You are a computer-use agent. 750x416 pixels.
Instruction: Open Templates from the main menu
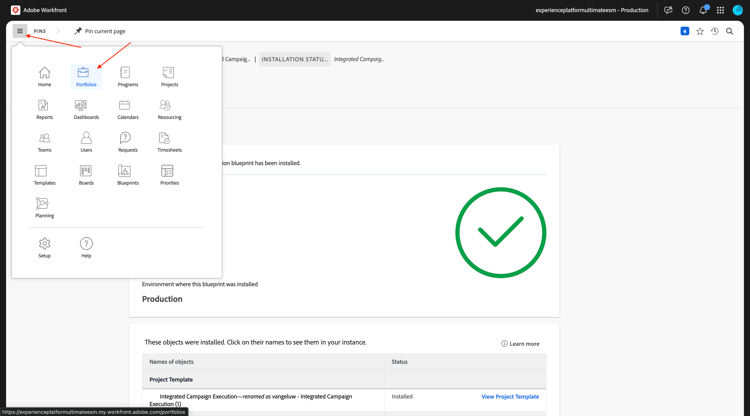[44, 175]
